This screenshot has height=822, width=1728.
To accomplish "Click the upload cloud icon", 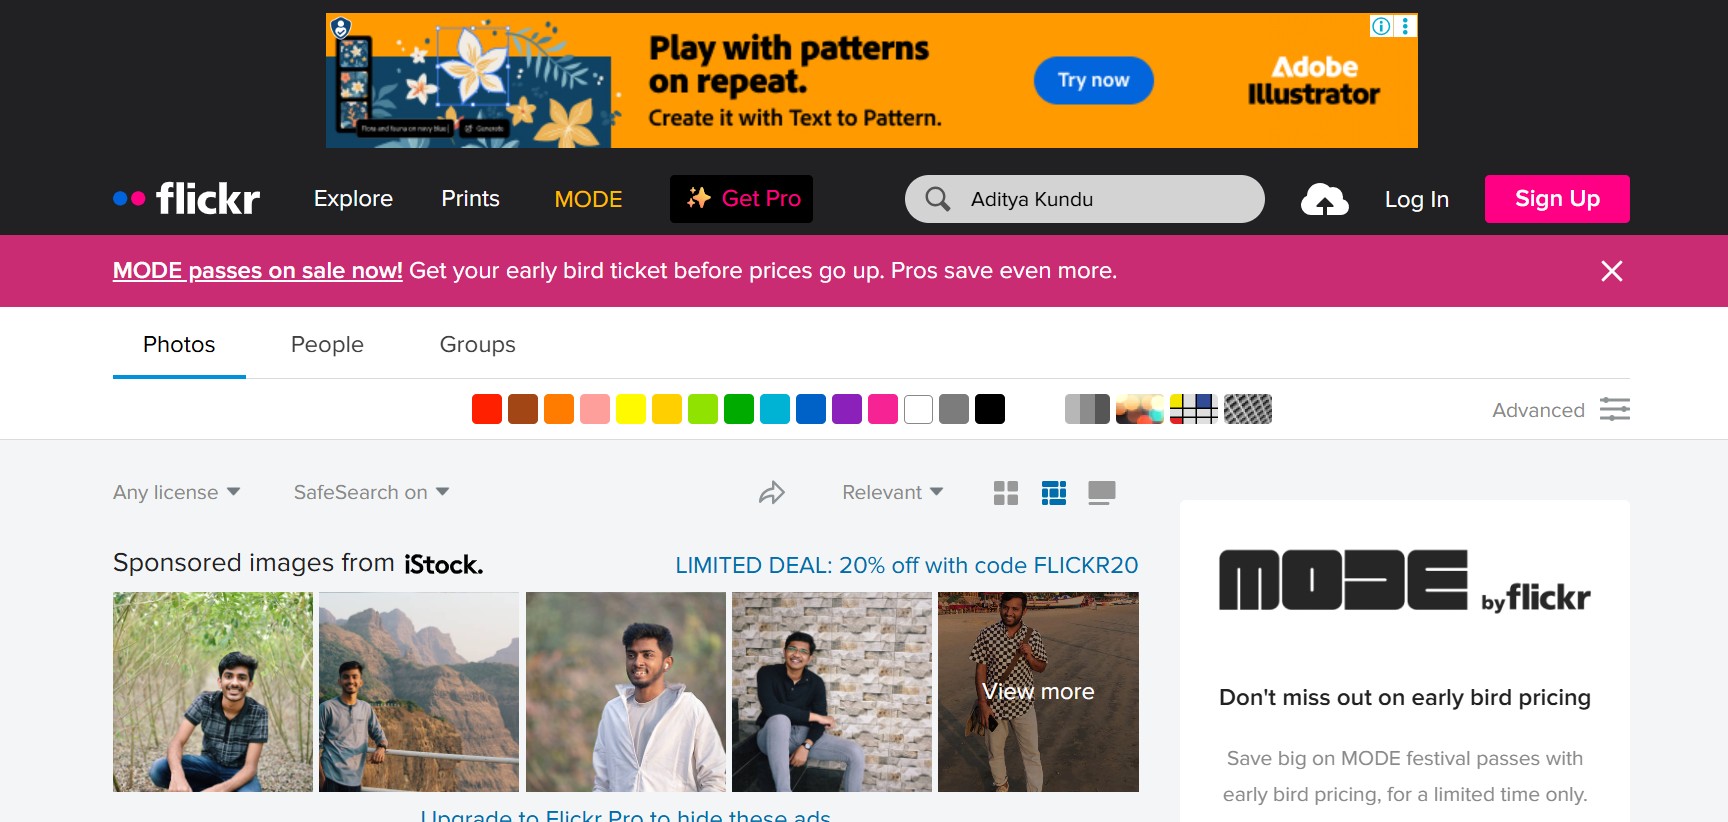I will pyautogui.click(x=1324, y=199).
